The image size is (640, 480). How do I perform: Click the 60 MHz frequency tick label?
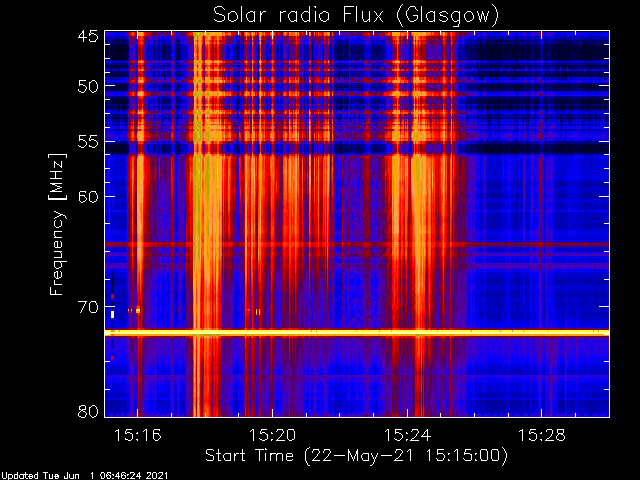pos(88,197)
